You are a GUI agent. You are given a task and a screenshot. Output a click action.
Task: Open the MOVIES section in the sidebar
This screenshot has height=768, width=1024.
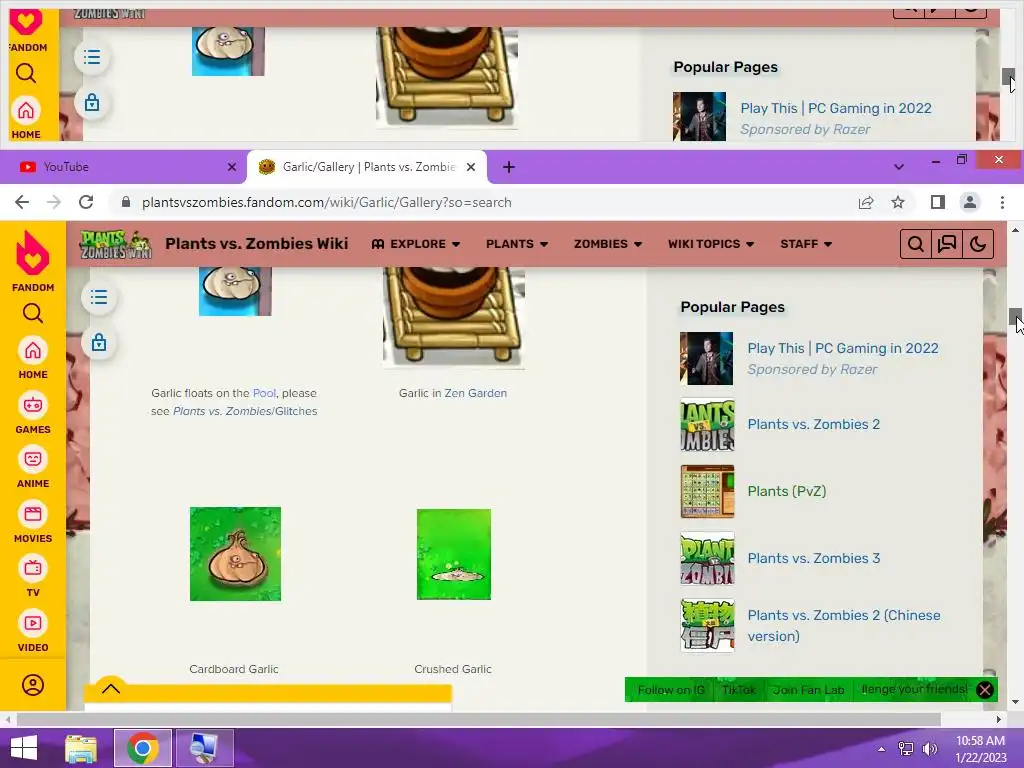pos(33,522)
